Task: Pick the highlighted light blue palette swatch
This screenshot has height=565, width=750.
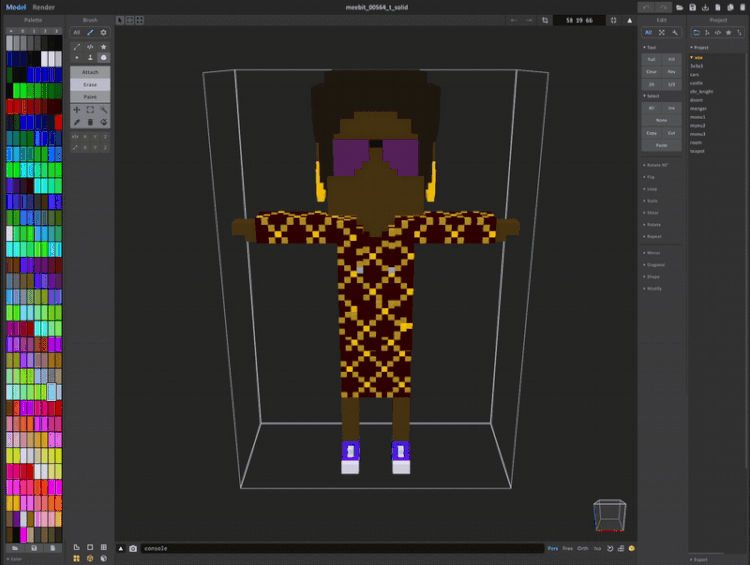Action: pyautogui.click(x=52, y=391)
